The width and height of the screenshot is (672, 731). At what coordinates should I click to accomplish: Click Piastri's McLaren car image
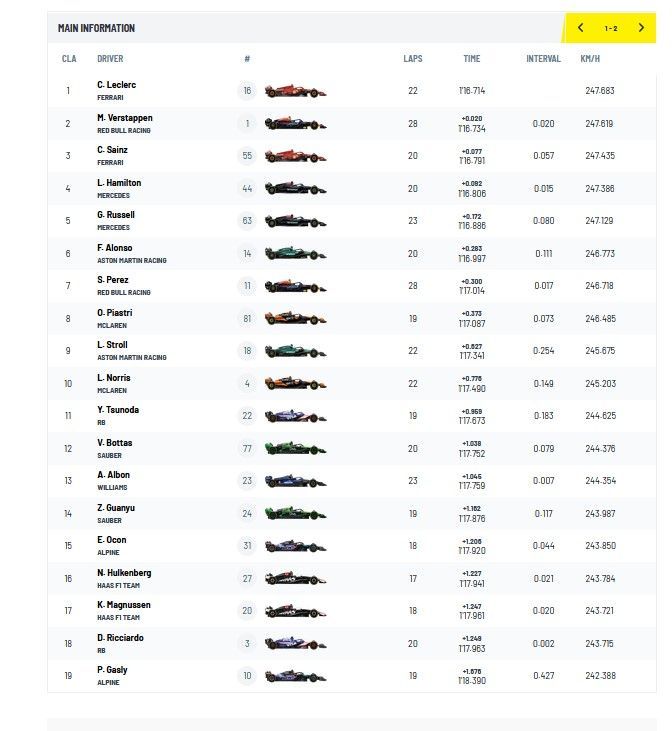pos(295,319)
